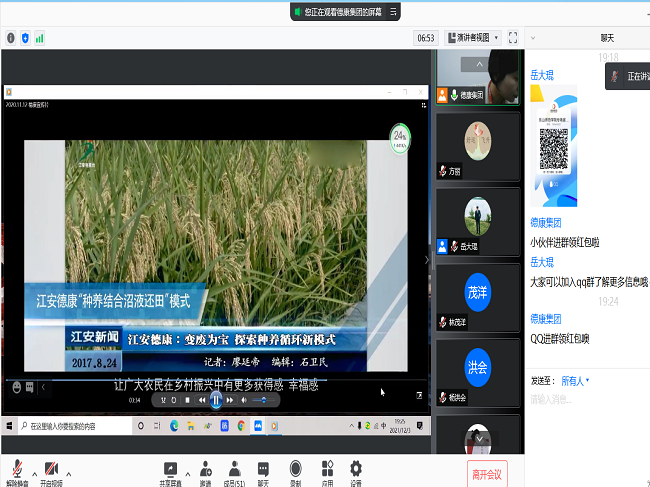Click the left chevron beside the comment bubble icon
This screenshot has height=487, width=650.
pos(43,388)
